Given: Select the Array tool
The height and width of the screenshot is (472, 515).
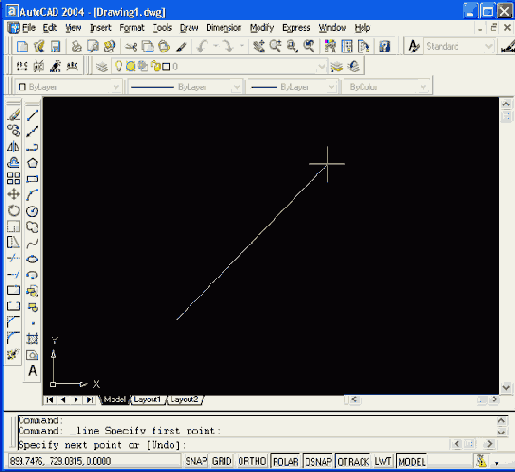Looking at the screenshot, I should tap(14, 179).
